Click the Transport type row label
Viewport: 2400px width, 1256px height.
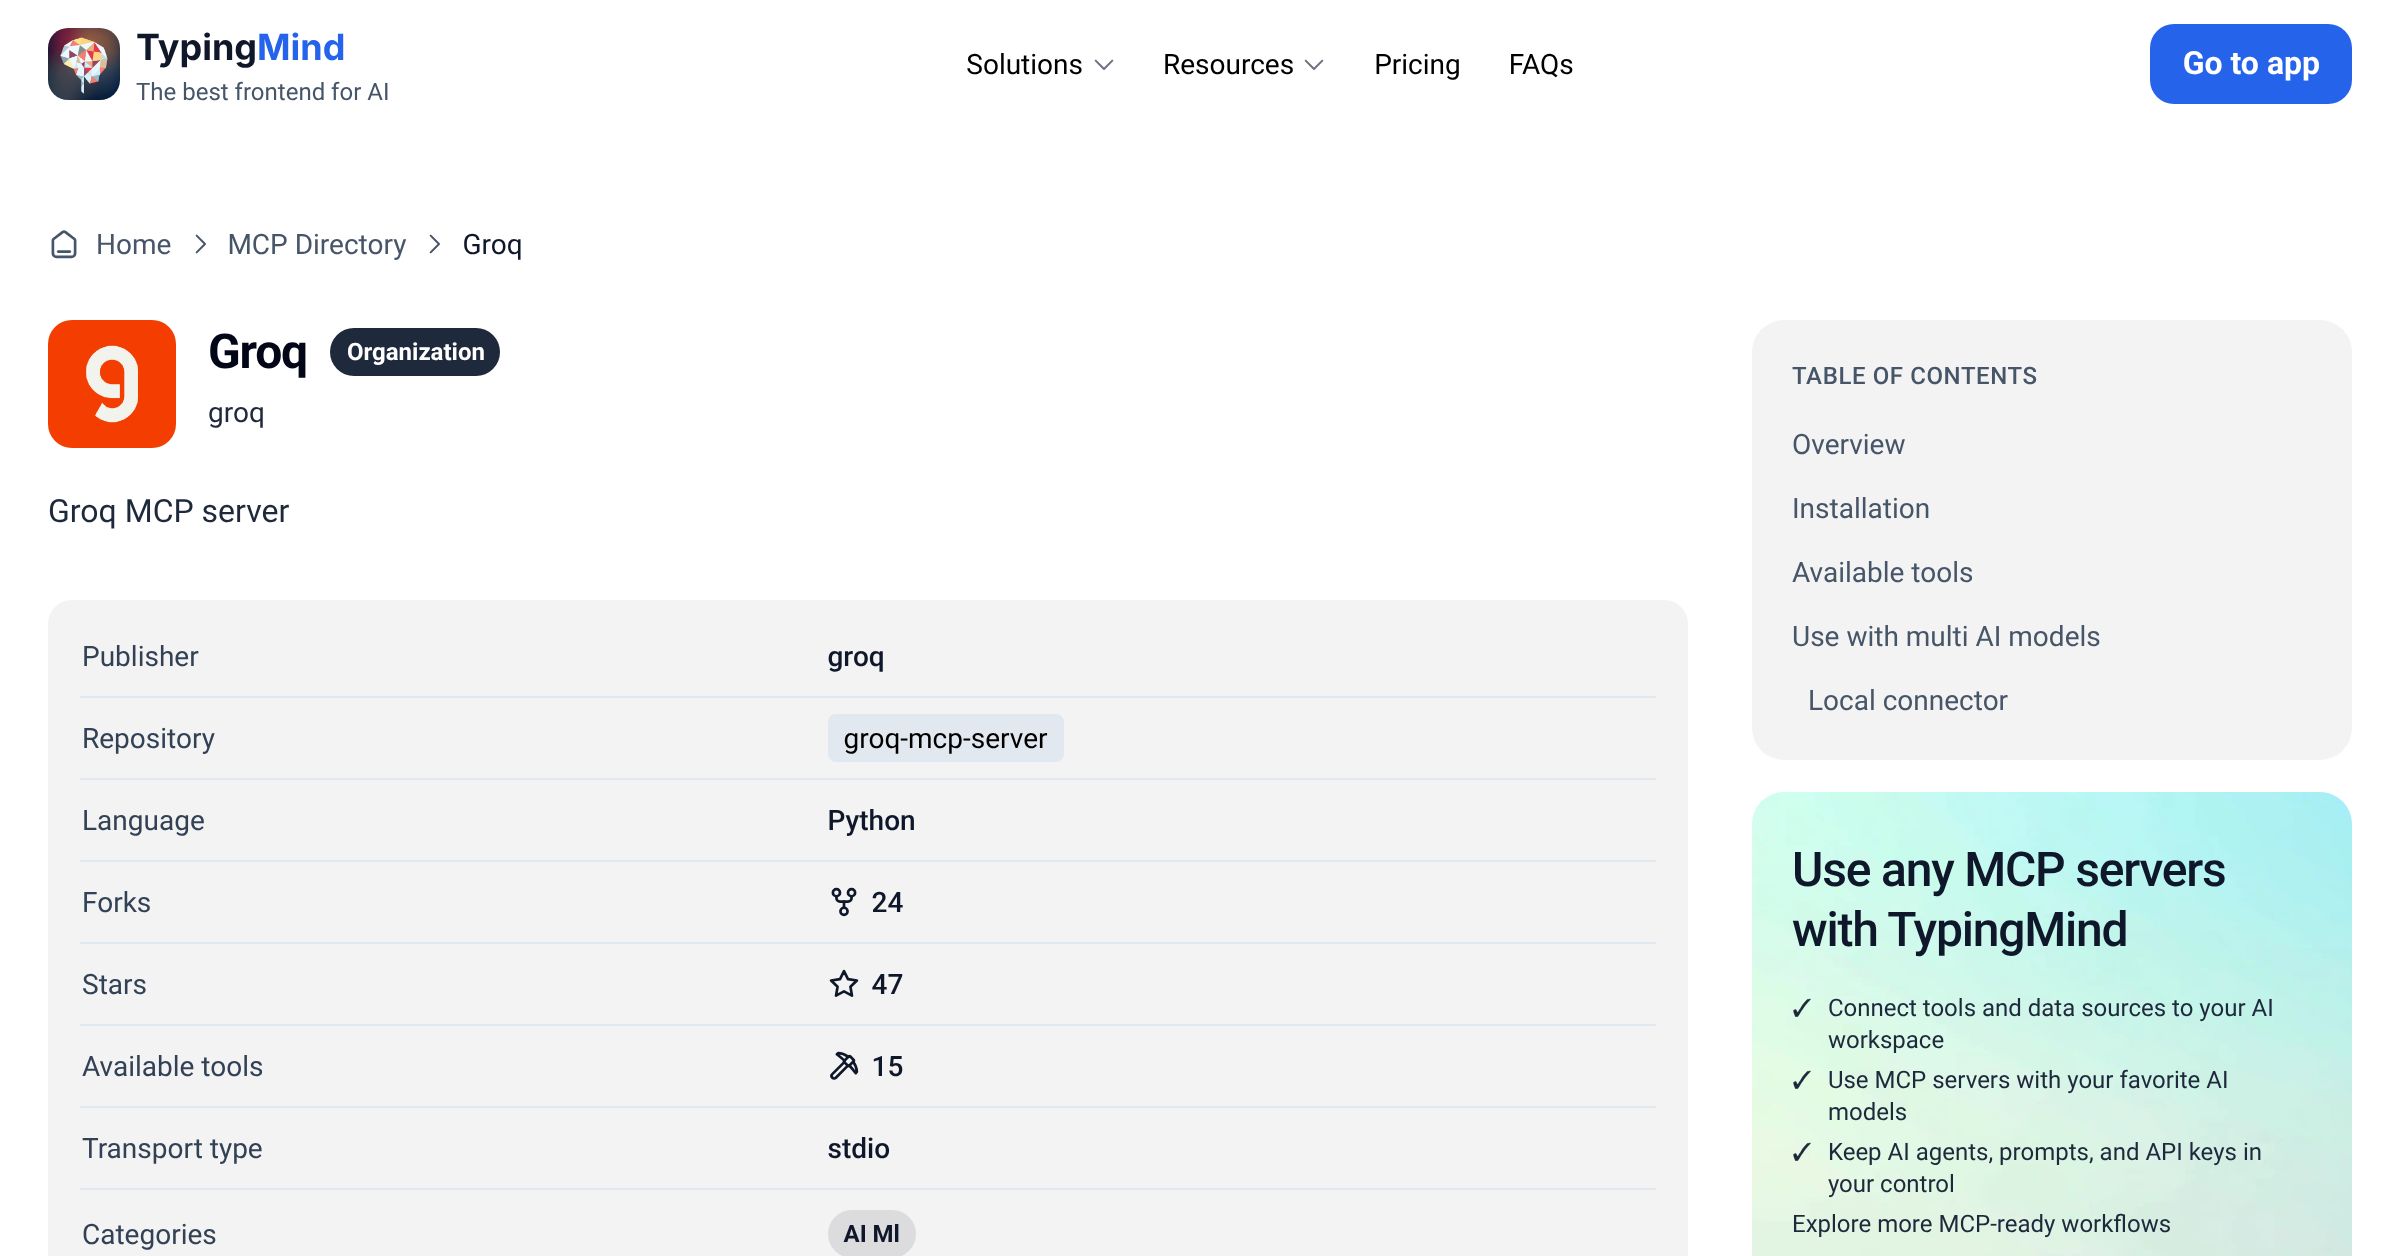coord(172,1148)
